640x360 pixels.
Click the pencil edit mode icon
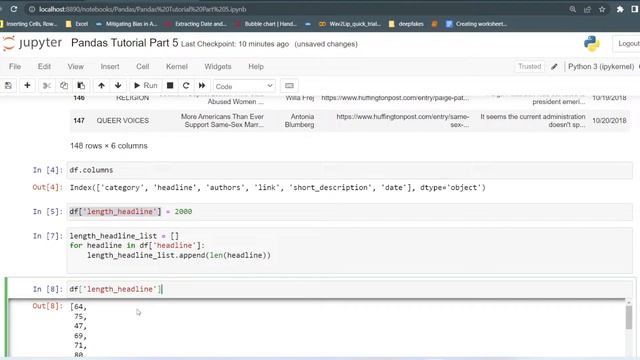(x=554, y=67)
